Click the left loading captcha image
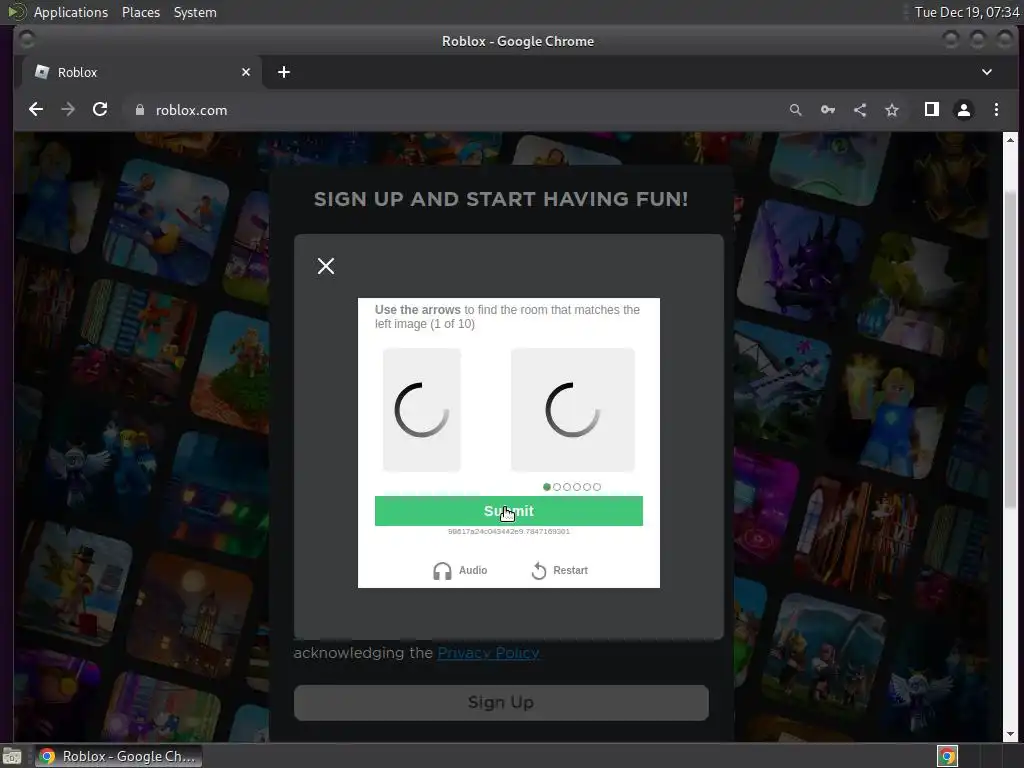The image size is (1024, 768). point(422,410)
